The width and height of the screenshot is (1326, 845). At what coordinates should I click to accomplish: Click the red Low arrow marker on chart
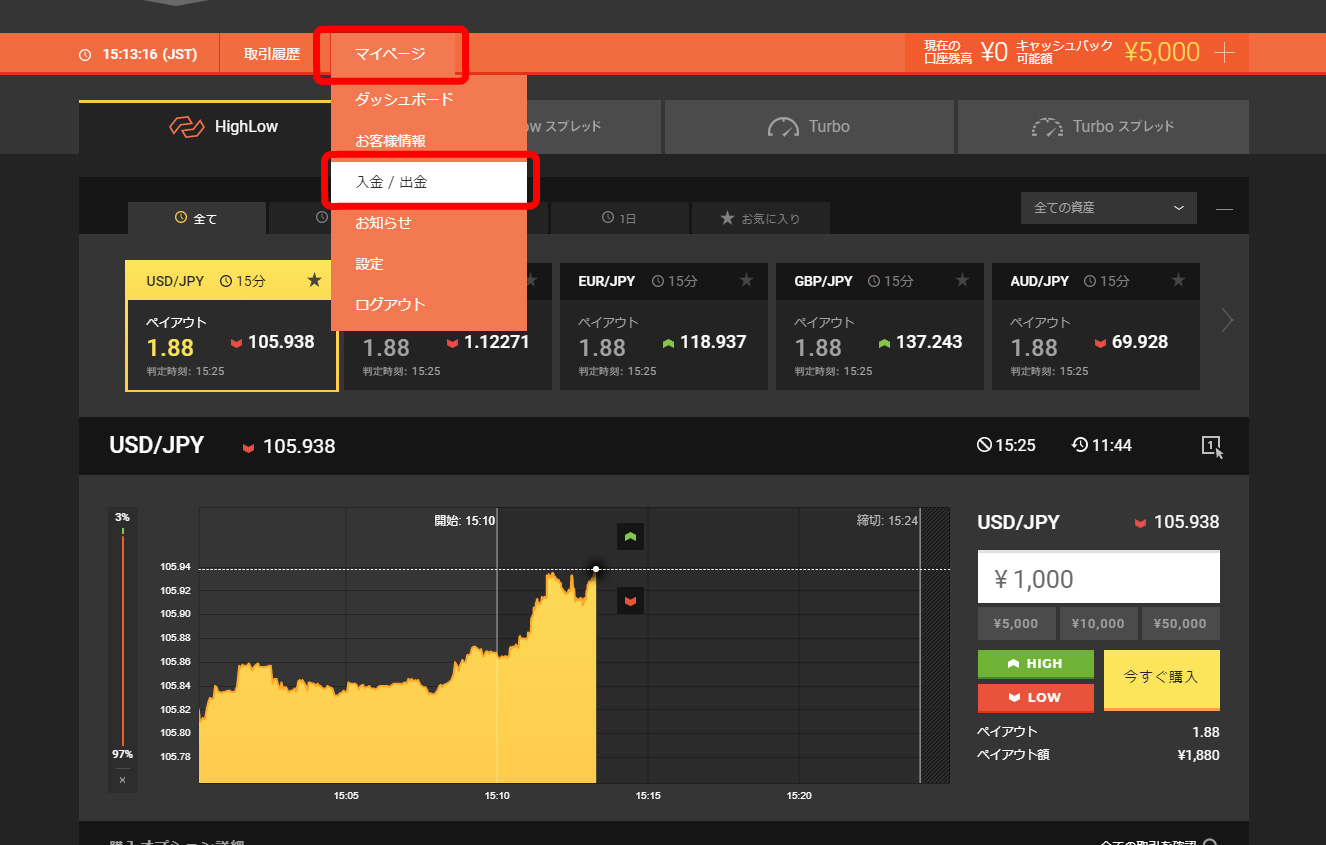tap(630, 600)
